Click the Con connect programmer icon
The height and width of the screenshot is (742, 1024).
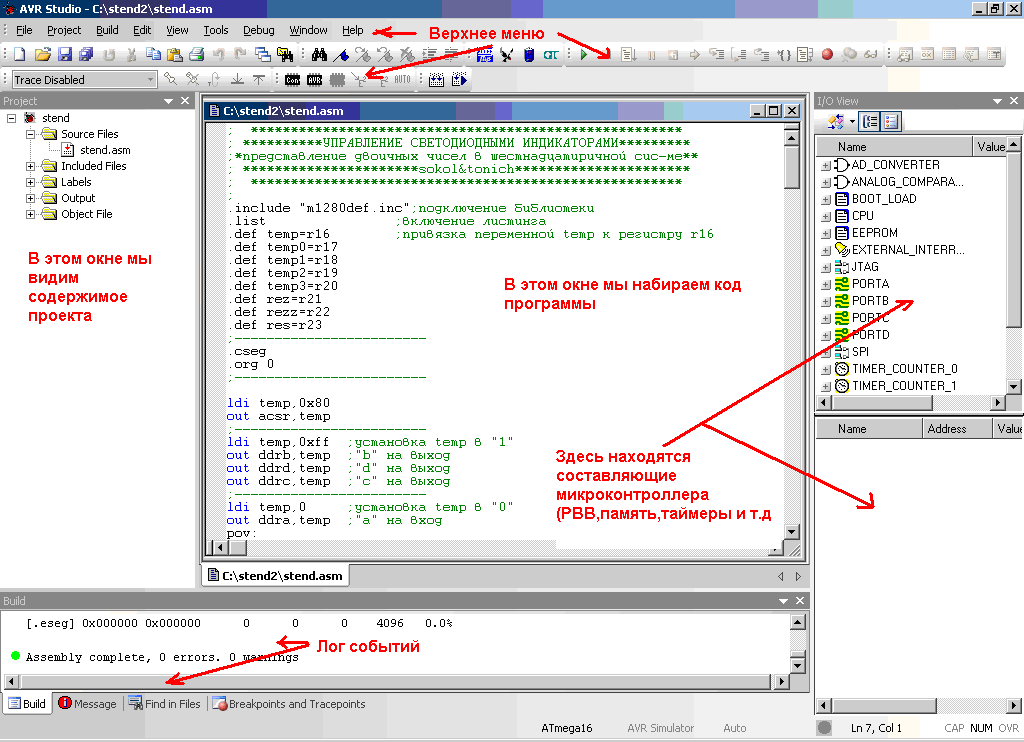coord(293,80)
